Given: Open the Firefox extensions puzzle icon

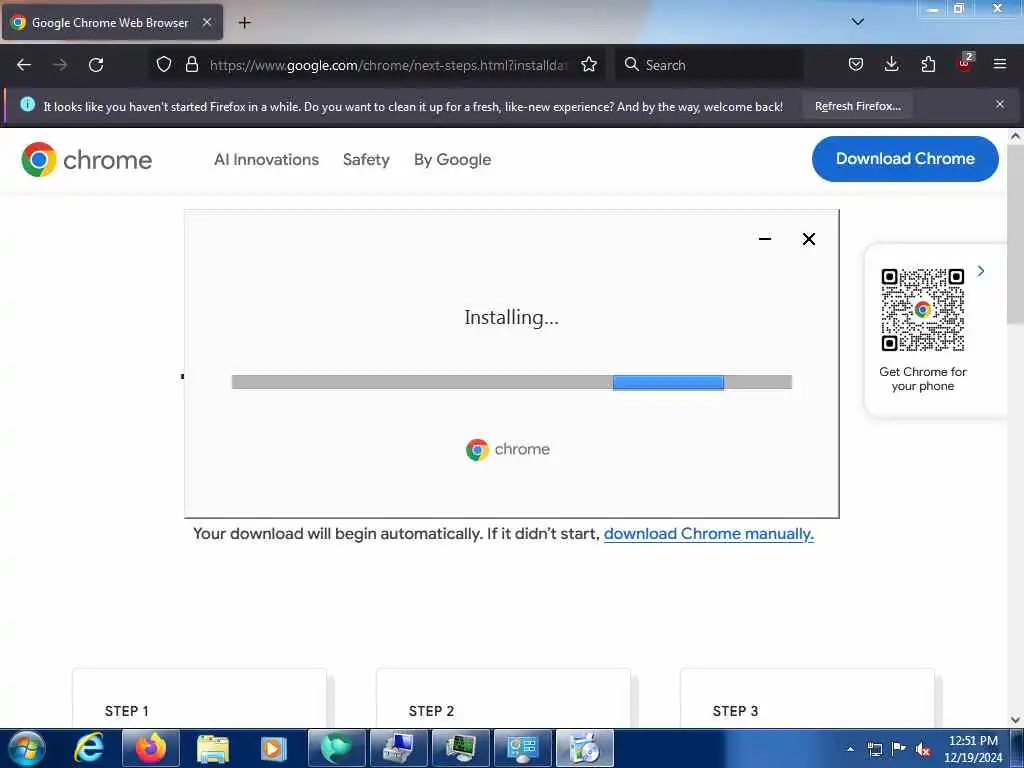Looking at the screenshot, I should [928, 65].
